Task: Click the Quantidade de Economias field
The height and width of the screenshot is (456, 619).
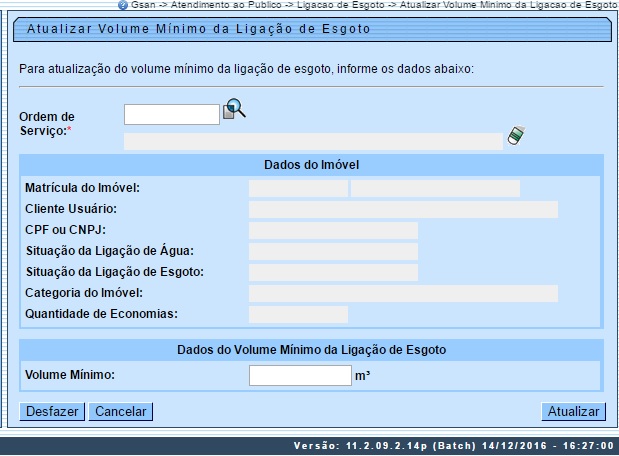Action: [298, 314]
